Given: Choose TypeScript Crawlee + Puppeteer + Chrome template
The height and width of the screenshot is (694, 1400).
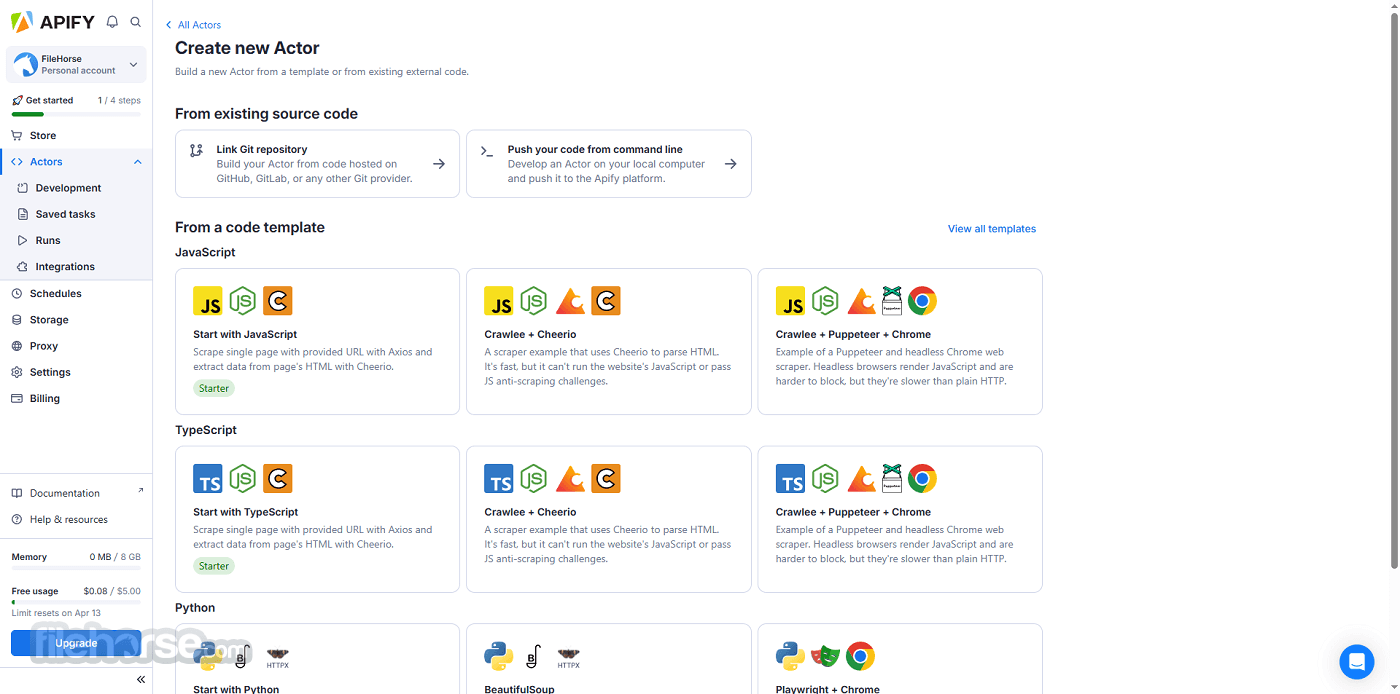Looking at the screenshot, I should 900,519.
